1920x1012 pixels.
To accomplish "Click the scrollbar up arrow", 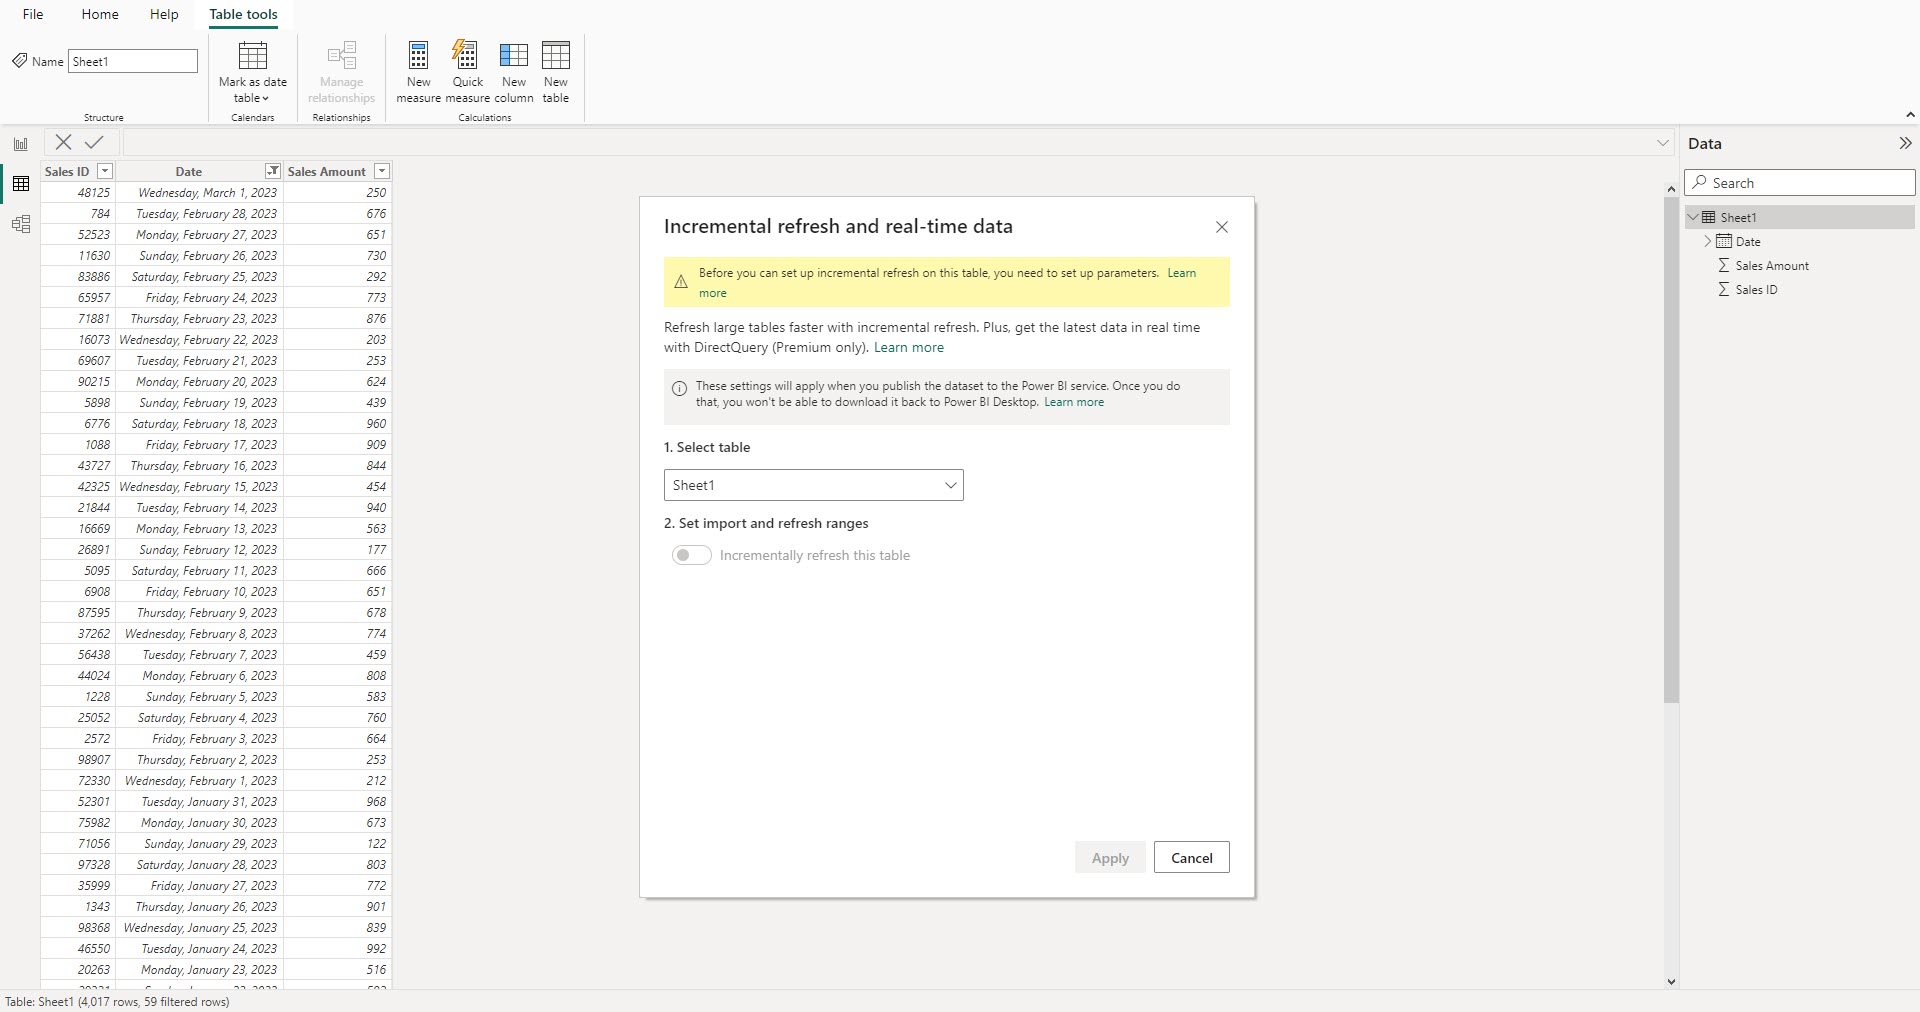I will [x=1671, y=188].
